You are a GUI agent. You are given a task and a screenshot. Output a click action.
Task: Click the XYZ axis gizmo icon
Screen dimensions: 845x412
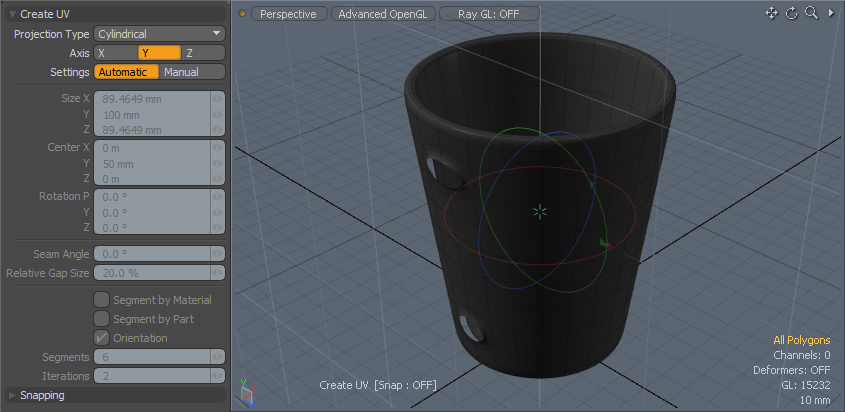246,394
